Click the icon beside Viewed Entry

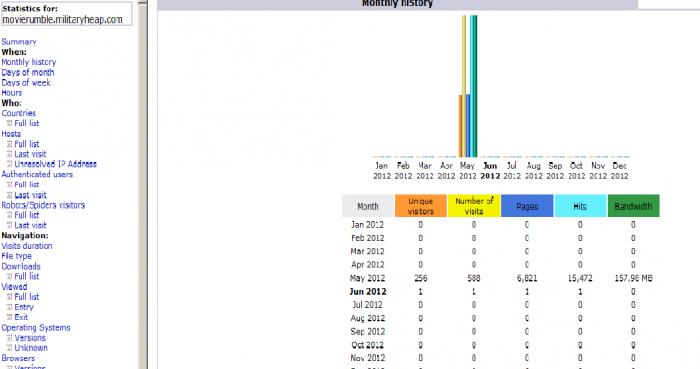point(9,307)
